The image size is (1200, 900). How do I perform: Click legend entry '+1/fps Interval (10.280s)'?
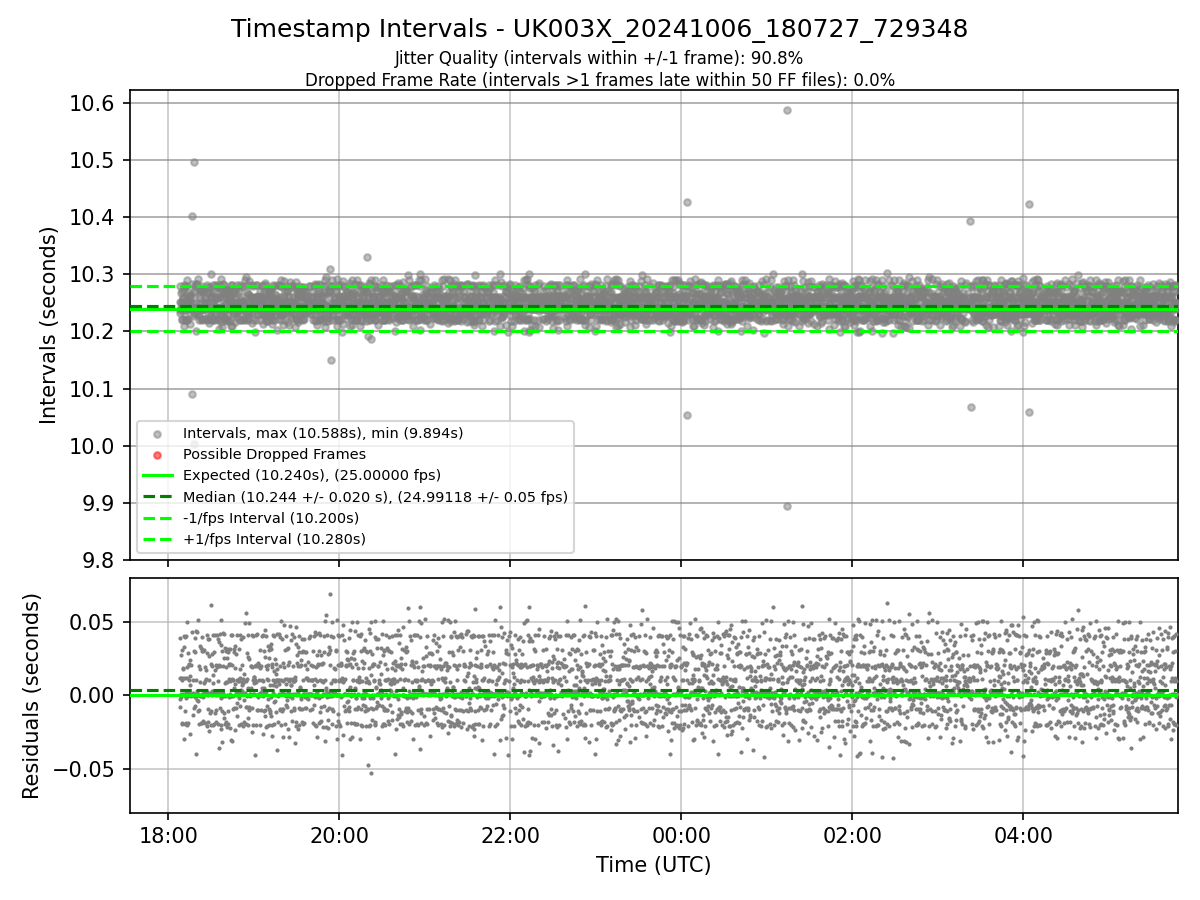click(x=274, y=539)
